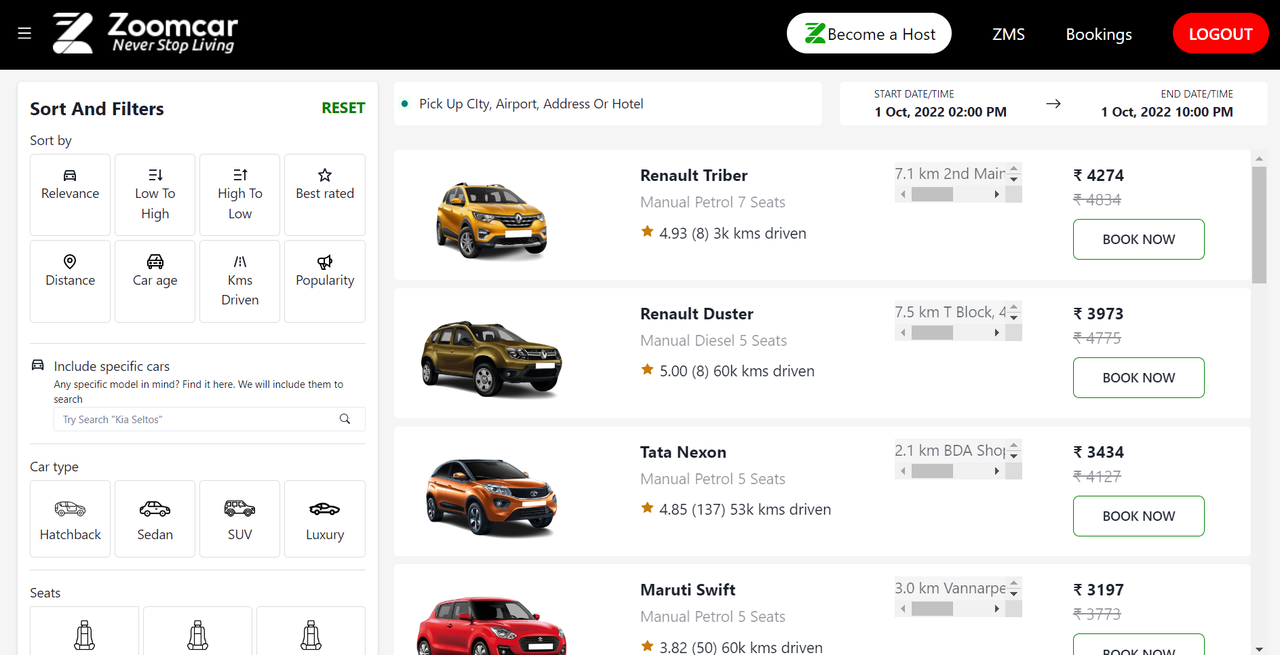Open start date/time 1 Oct 02:00 PM
Screen dimensions: 1280x655
[940, 103]
